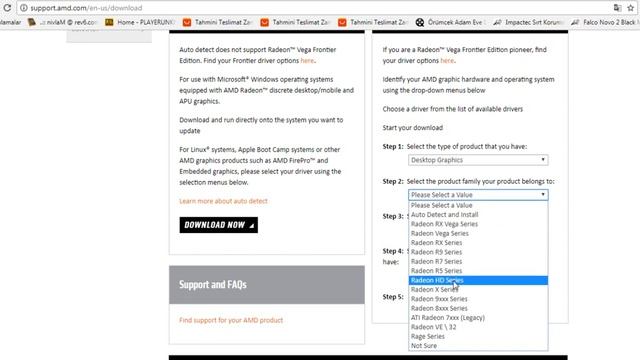Choose Radeon X Series option
The width and height of the screenshot is (640, 360).
[x=478, y=290]
